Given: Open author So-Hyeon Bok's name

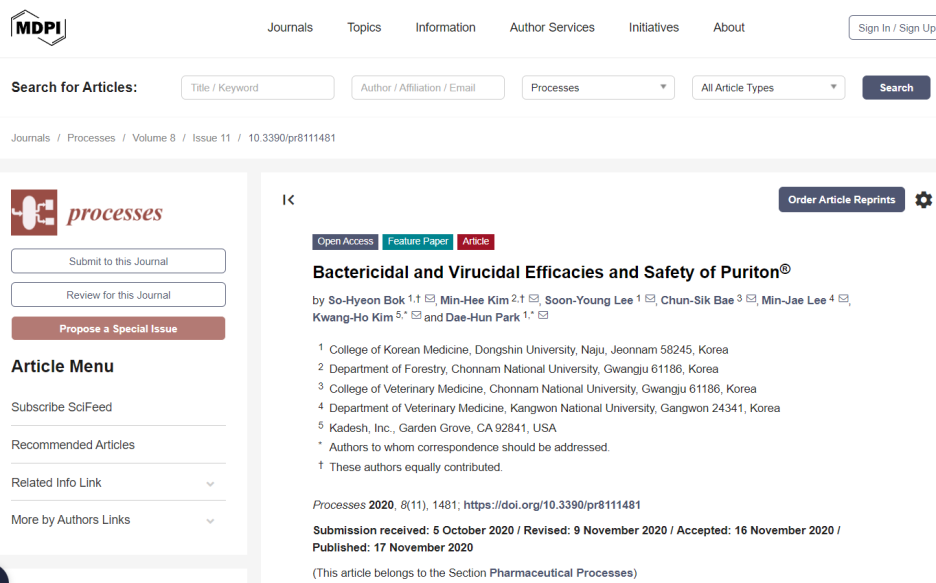Looking at the screenshot, I should pyautogui.click(x=367, y=300).
